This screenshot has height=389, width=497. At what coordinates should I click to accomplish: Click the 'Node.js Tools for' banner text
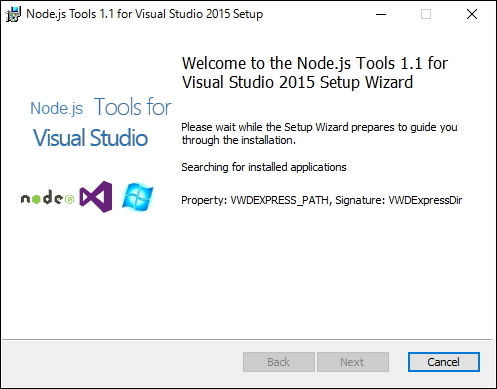pyautogui.click(x=101, y=107)
